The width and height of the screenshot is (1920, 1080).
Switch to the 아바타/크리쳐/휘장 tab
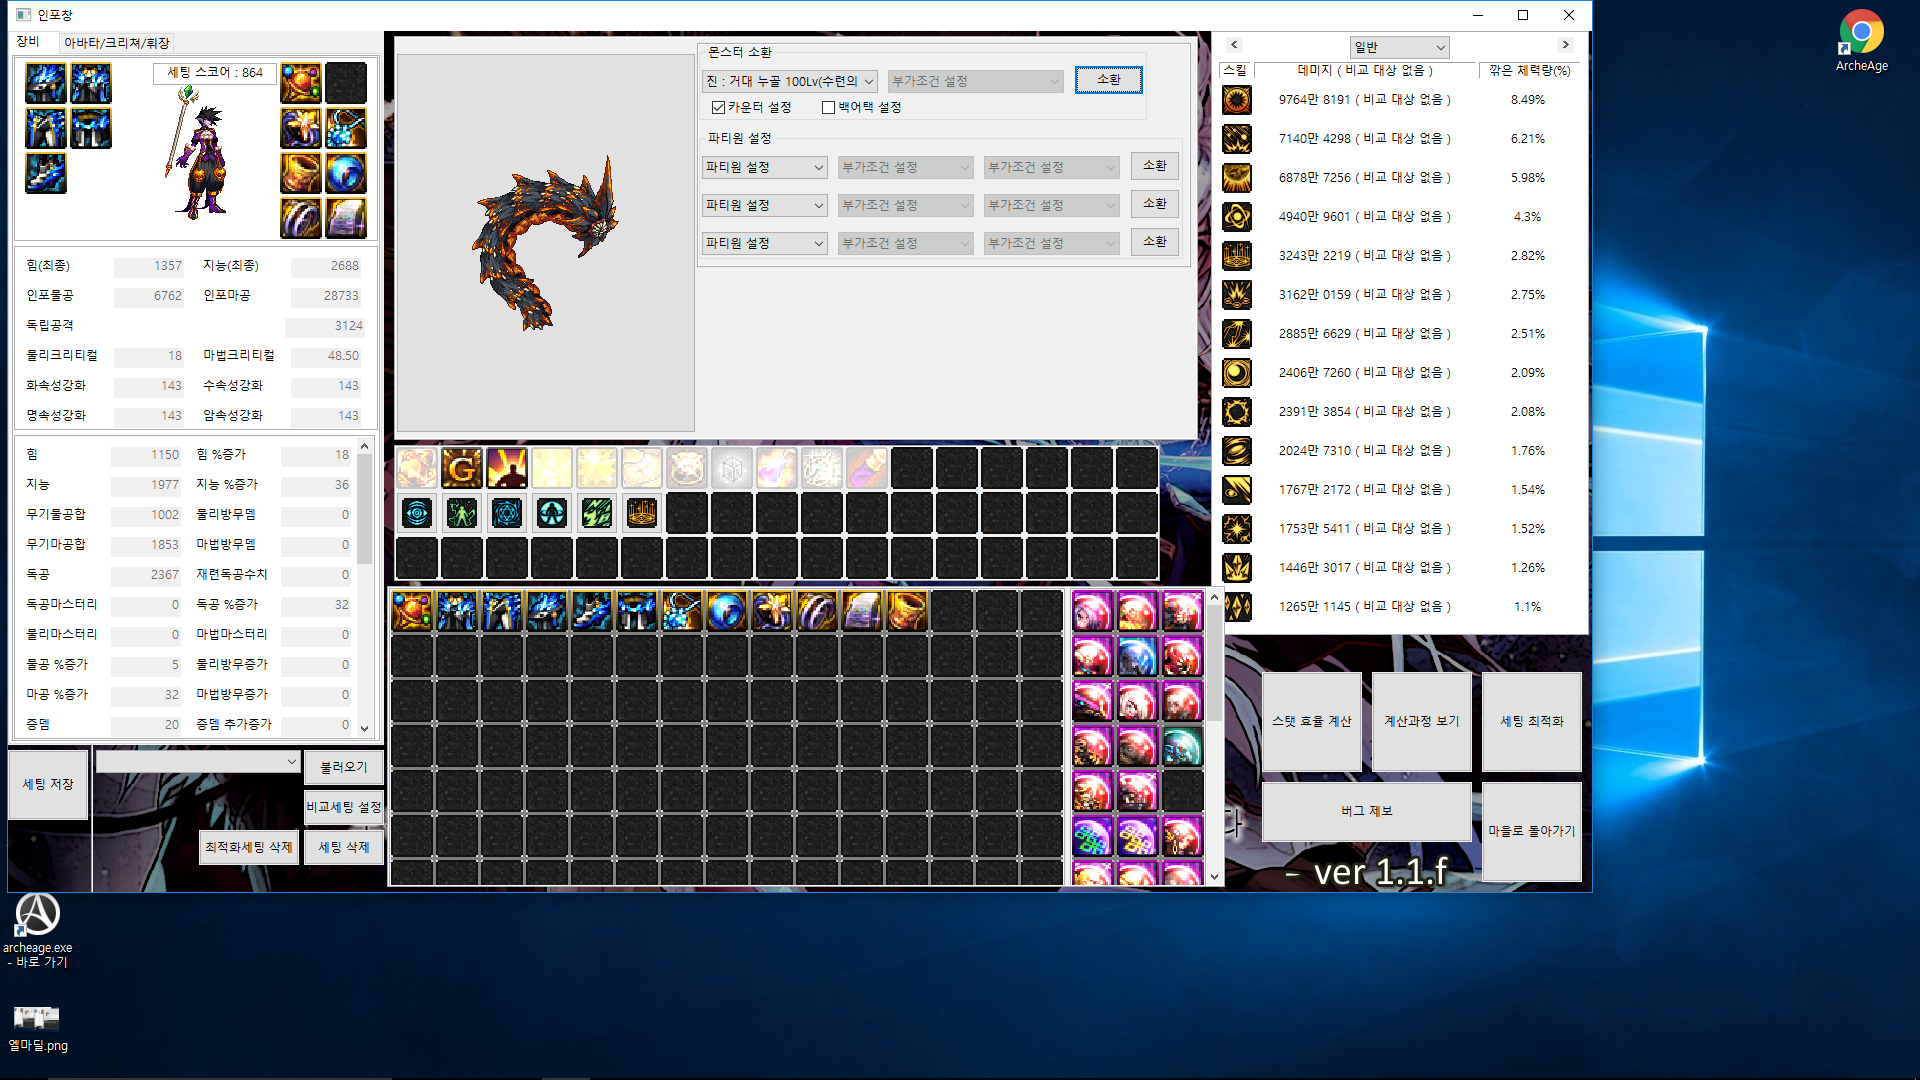point(116,43)
